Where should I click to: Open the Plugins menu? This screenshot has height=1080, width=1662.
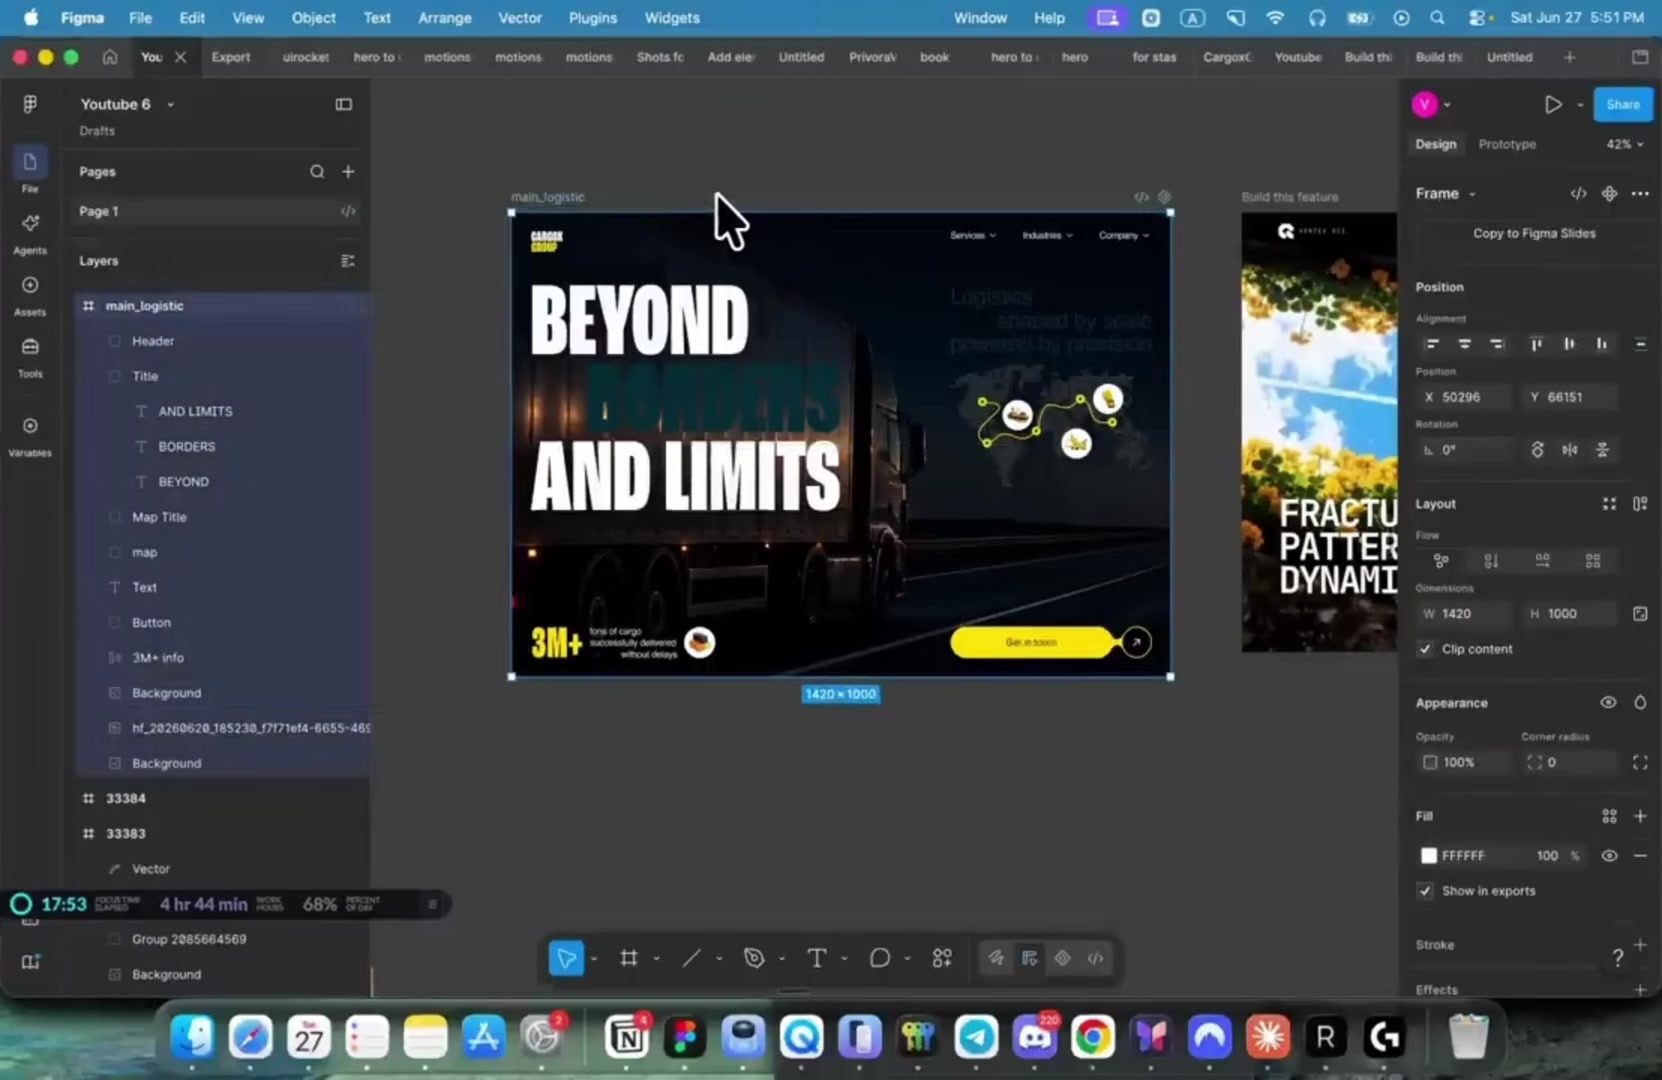[593, 18]
